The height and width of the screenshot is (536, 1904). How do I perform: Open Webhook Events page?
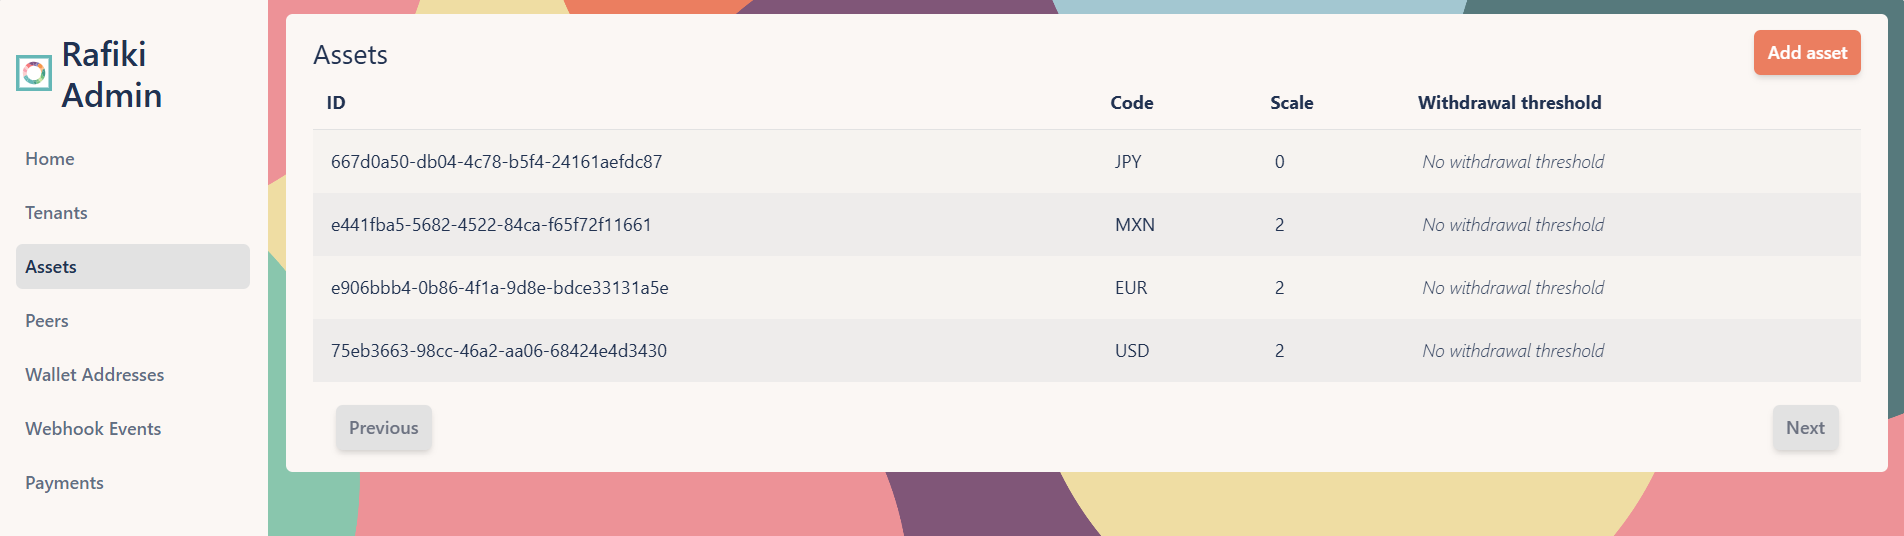click(x=93, y=429)
